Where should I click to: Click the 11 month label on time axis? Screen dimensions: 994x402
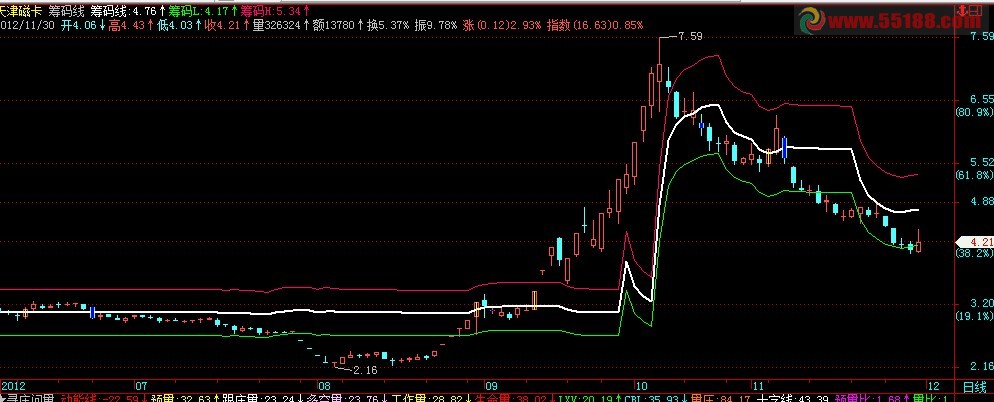[758, 386]
